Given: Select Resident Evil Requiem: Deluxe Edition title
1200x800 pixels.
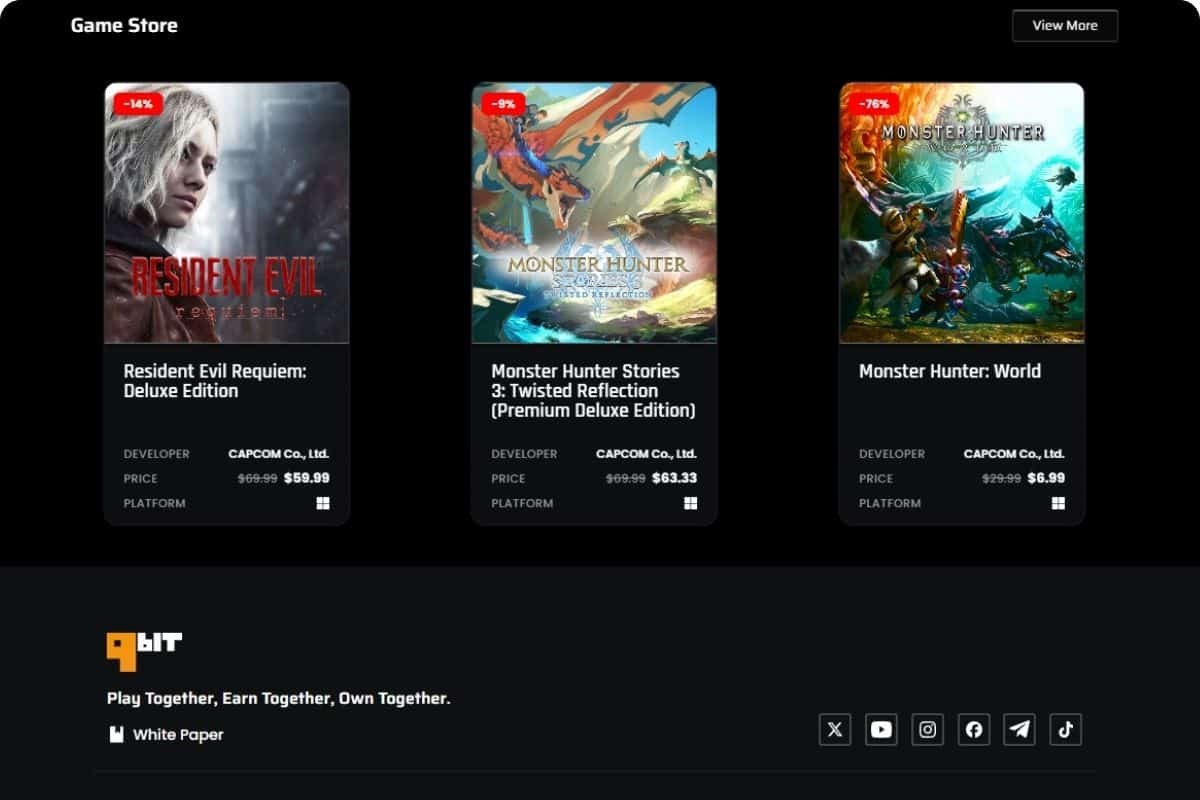Looking at the screenshot, I should click(215, 381).
